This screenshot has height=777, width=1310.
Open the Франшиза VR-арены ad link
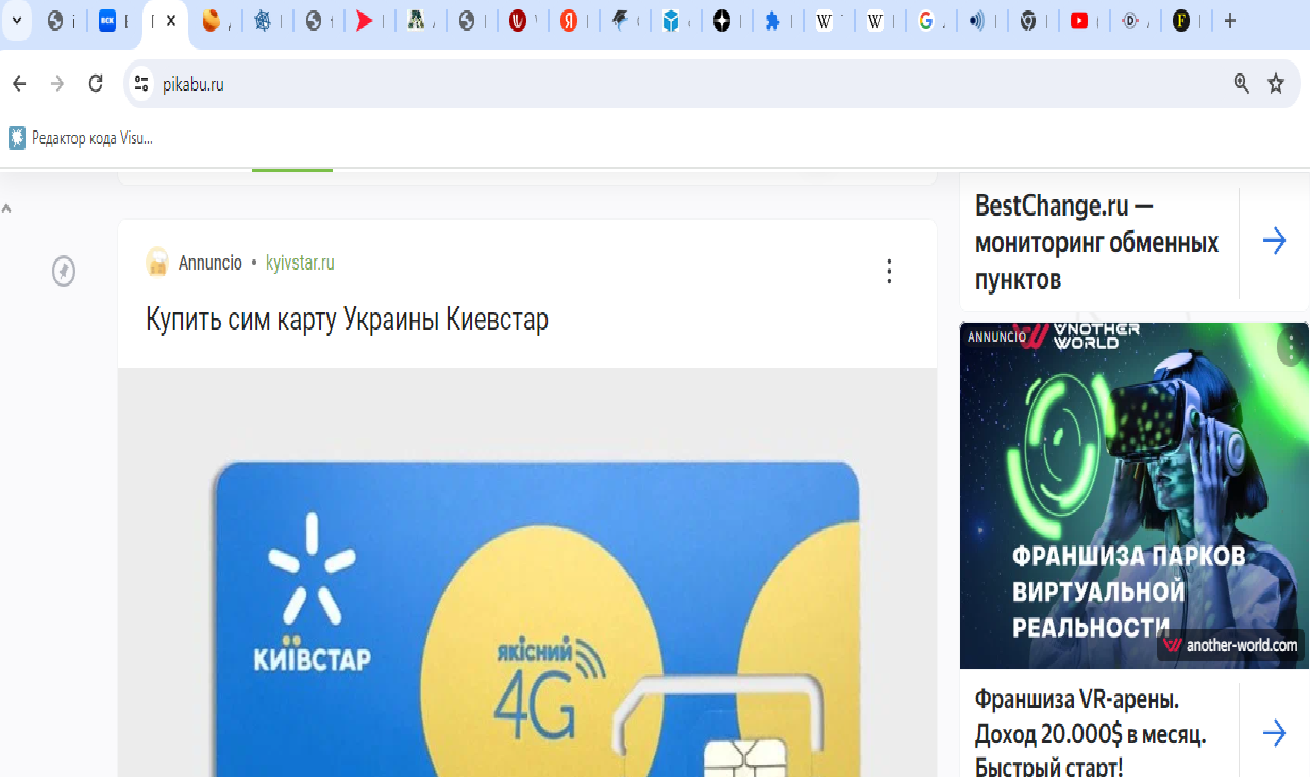[x=1091, y=734]
